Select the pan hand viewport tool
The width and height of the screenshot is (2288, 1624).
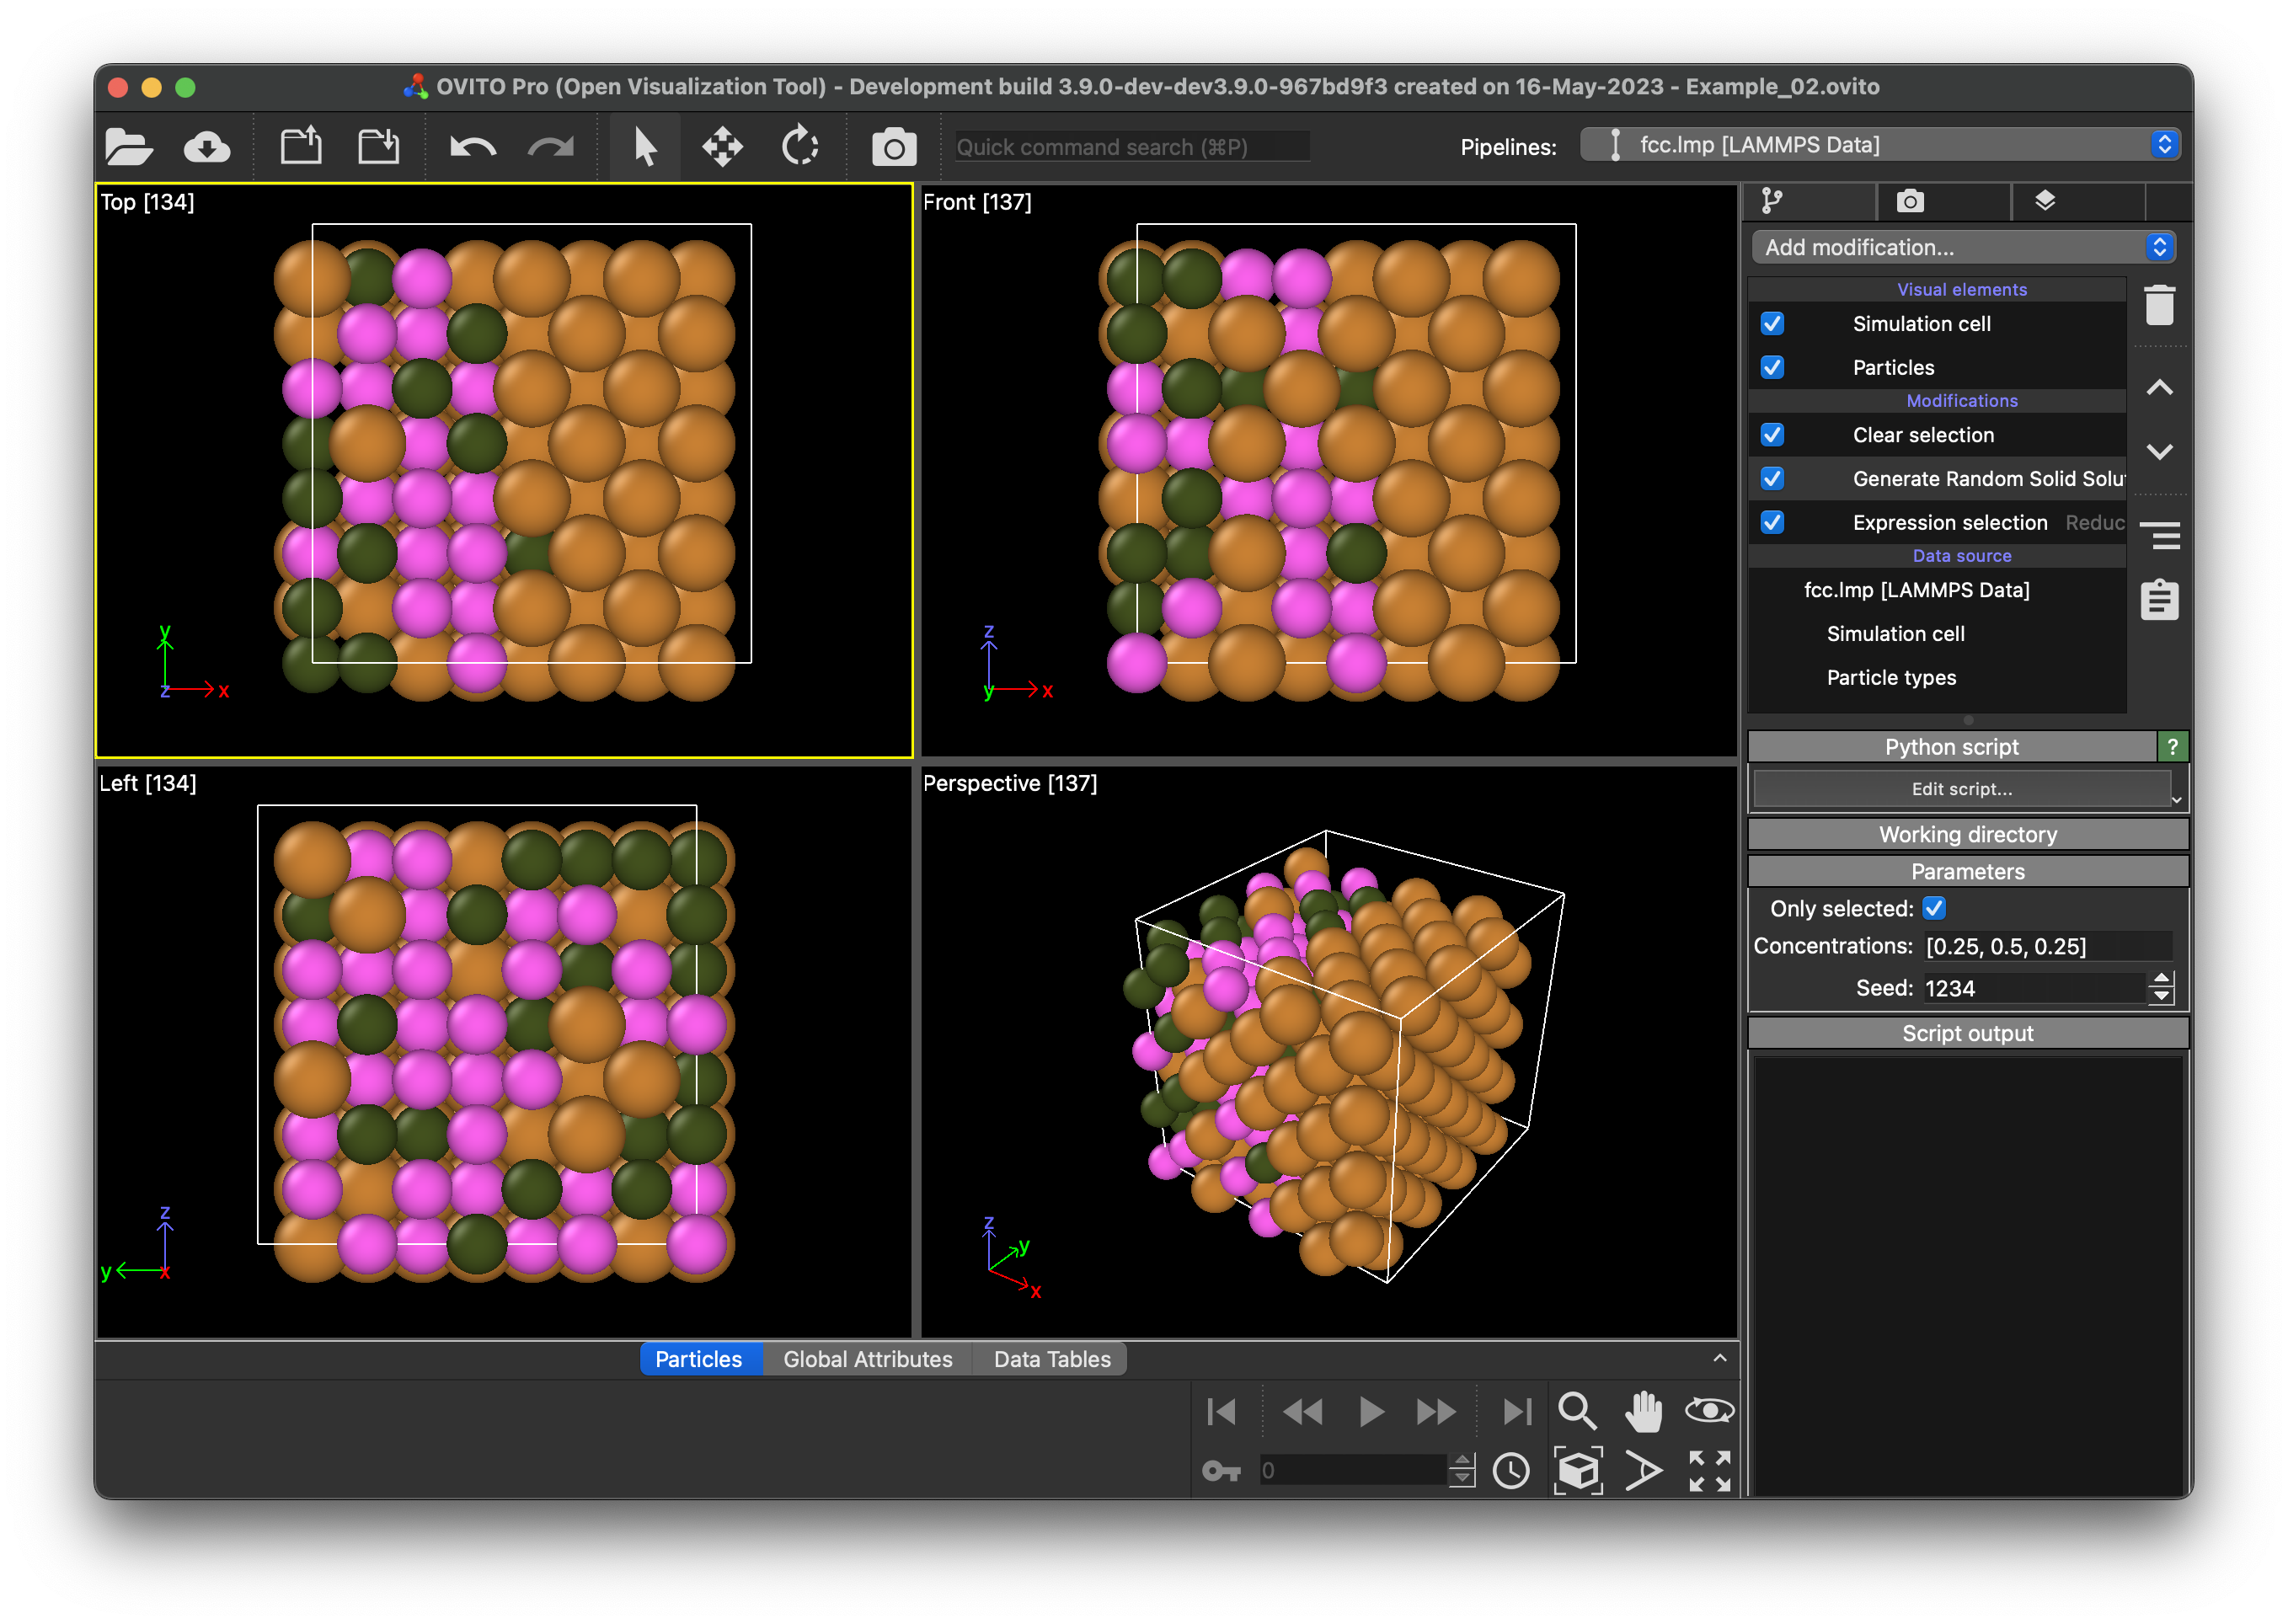tap(1643, 1411)
